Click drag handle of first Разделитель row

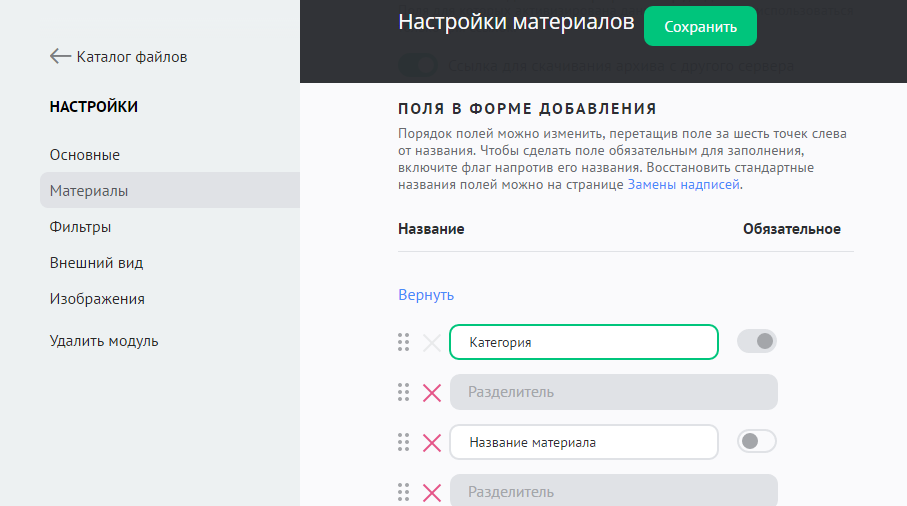click(x=404, y=392)
